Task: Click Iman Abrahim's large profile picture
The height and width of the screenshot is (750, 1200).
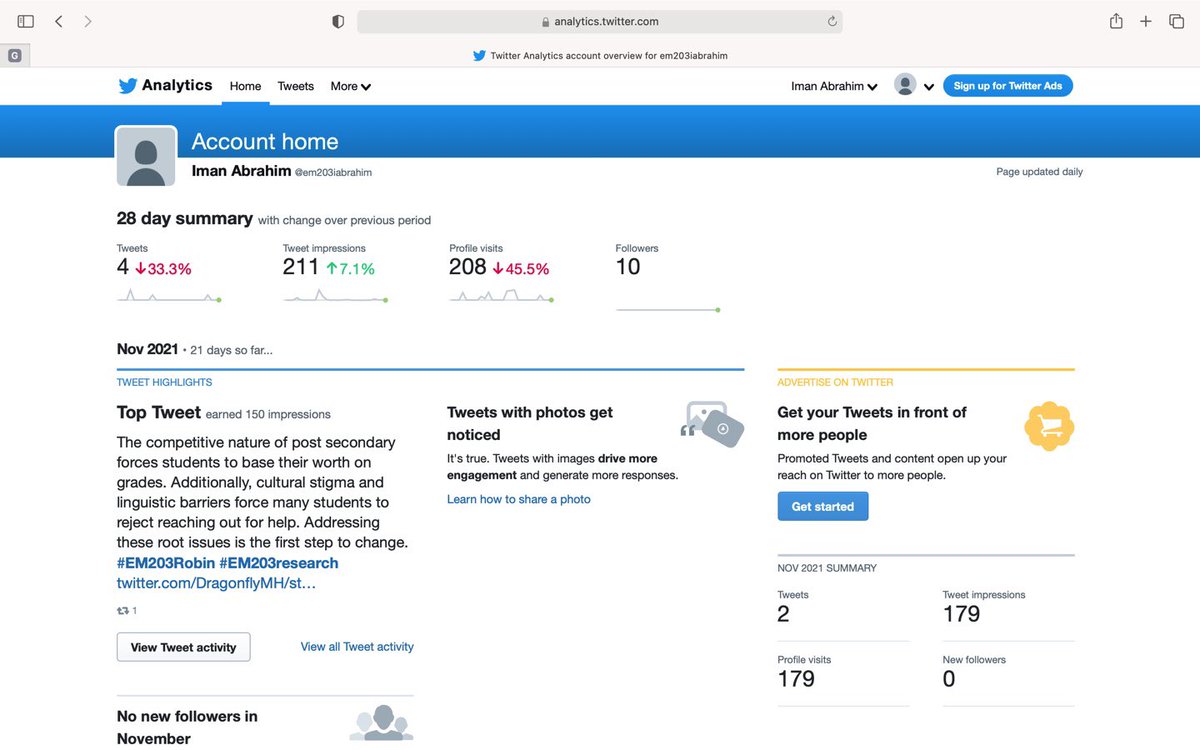Action: [146, 156]
